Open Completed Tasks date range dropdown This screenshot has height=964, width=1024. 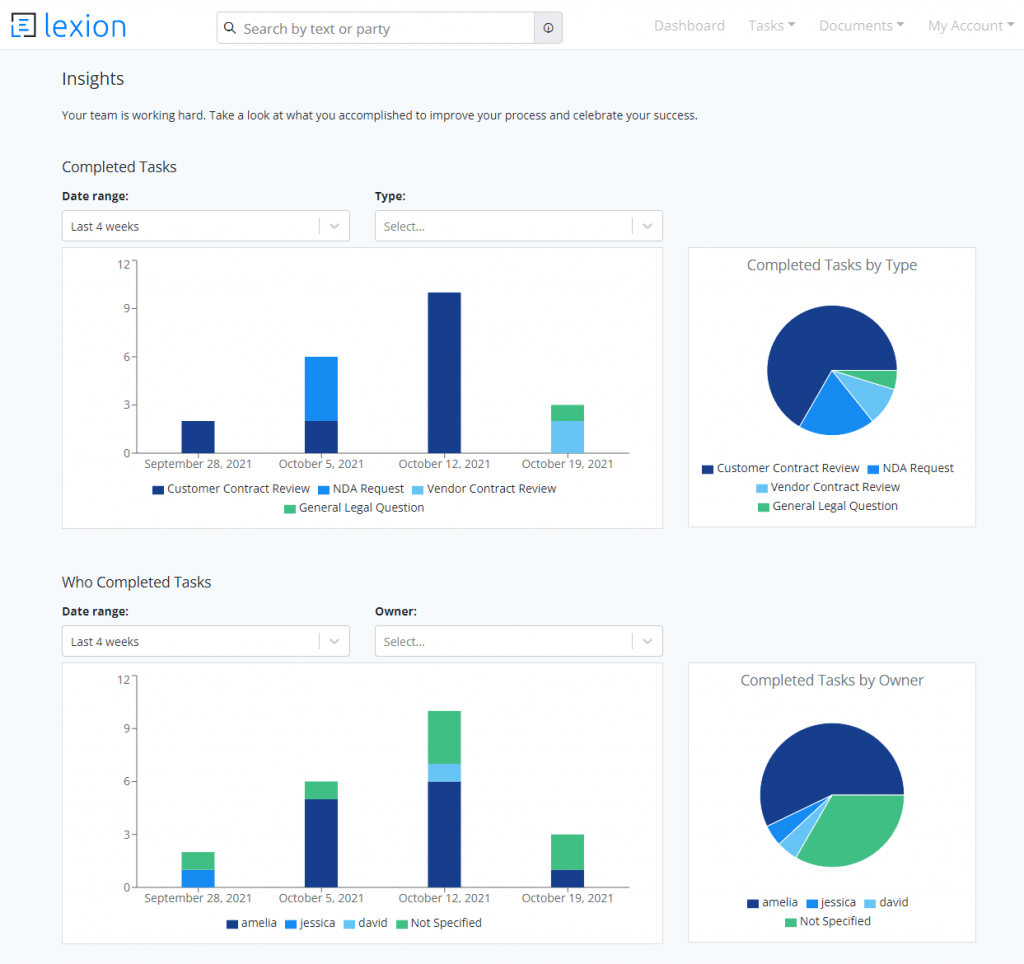(x=206, y=226)
